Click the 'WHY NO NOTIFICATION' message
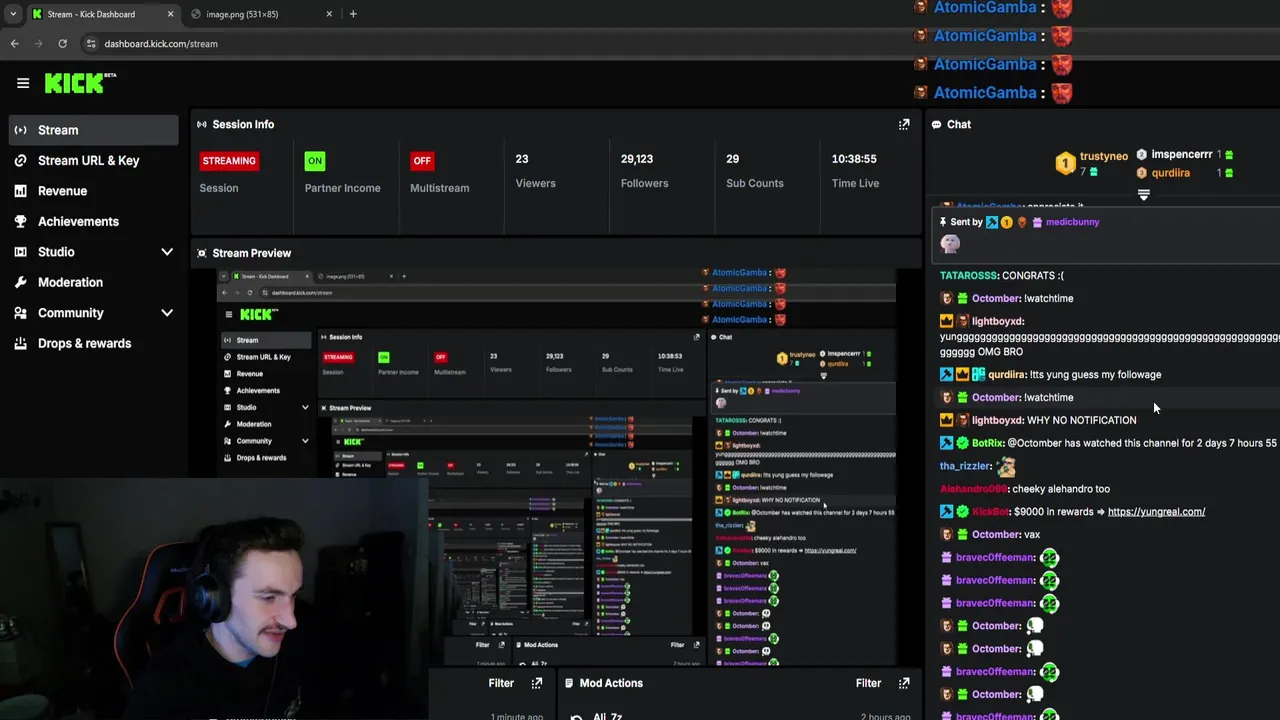 1082,420
